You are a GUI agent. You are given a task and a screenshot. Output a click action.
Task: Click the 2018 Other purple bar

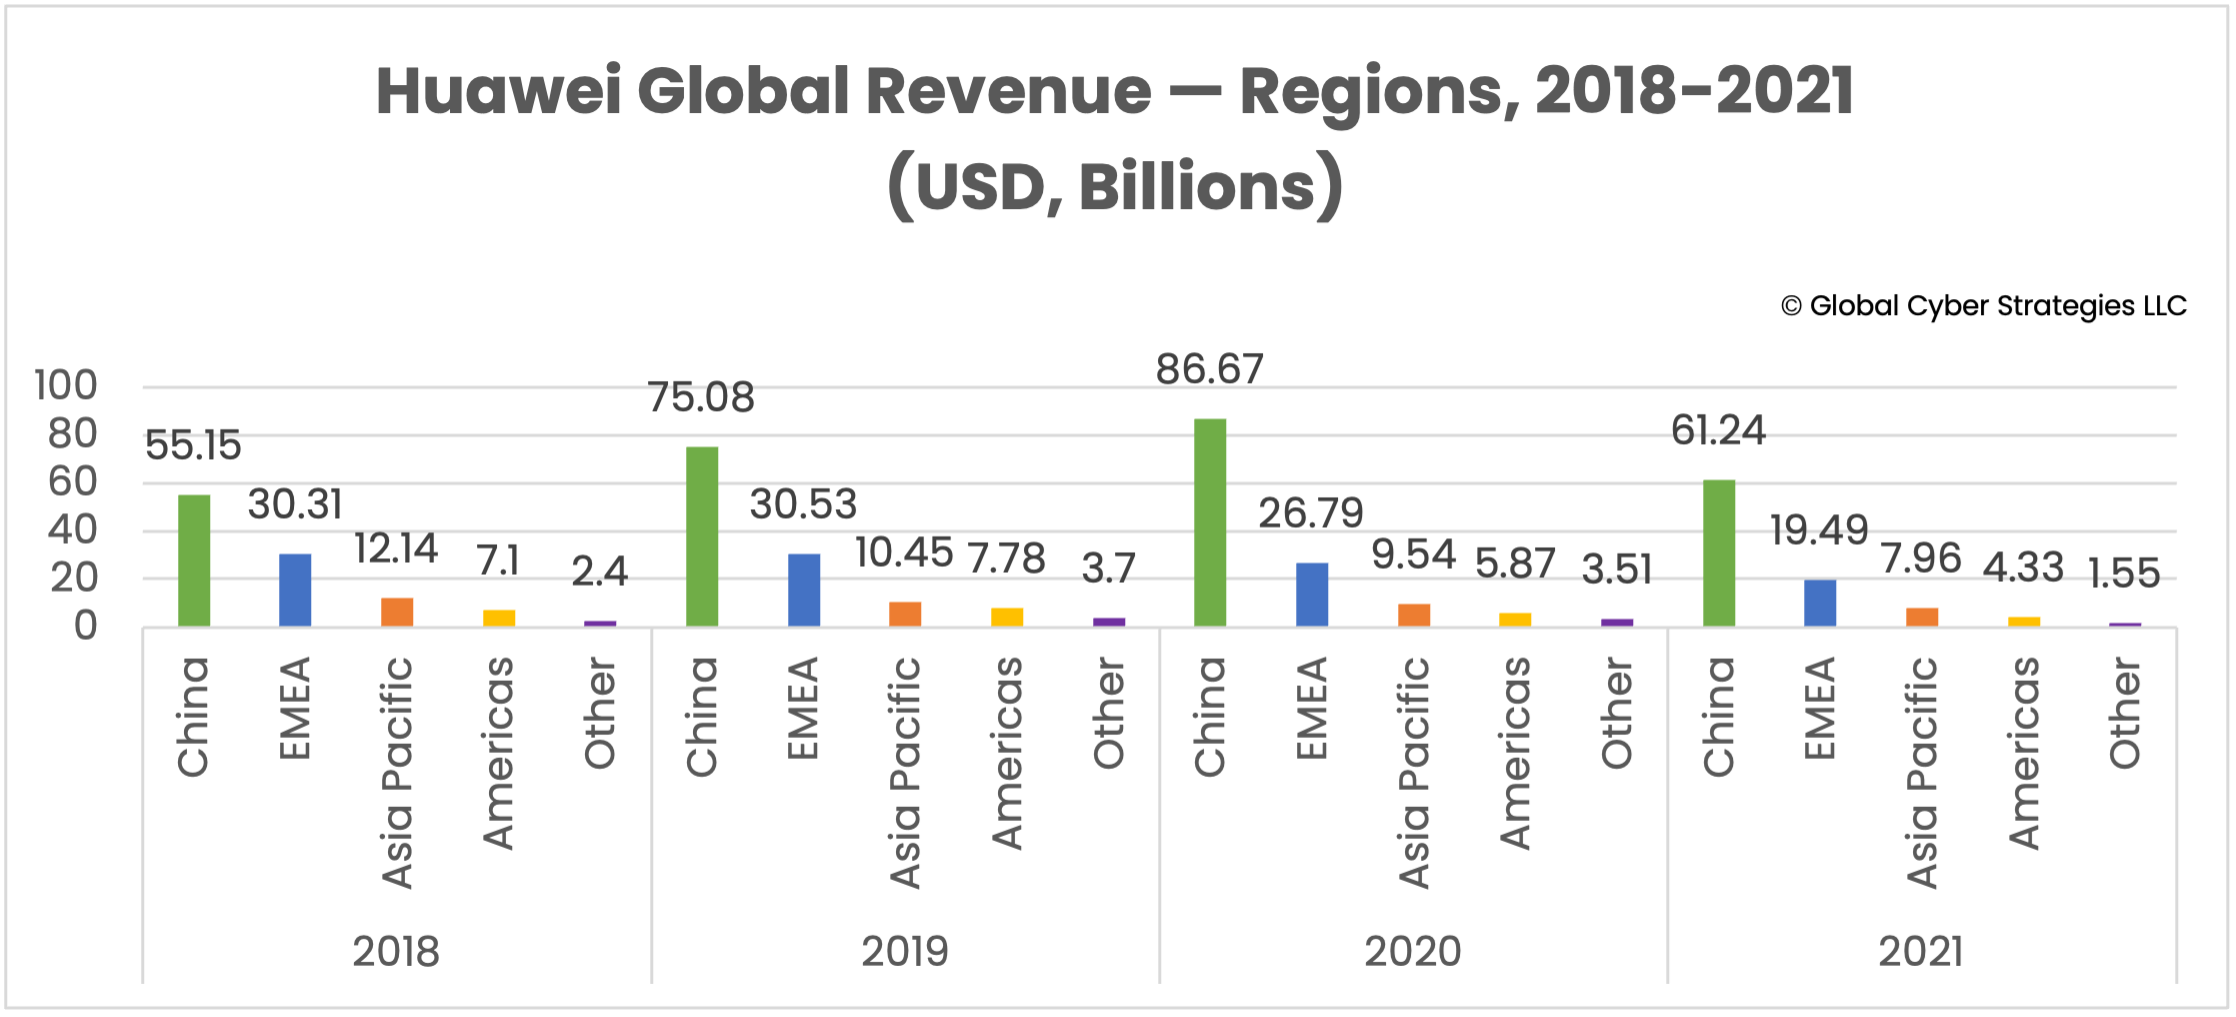pyautogui.click(x=600, y=624)
